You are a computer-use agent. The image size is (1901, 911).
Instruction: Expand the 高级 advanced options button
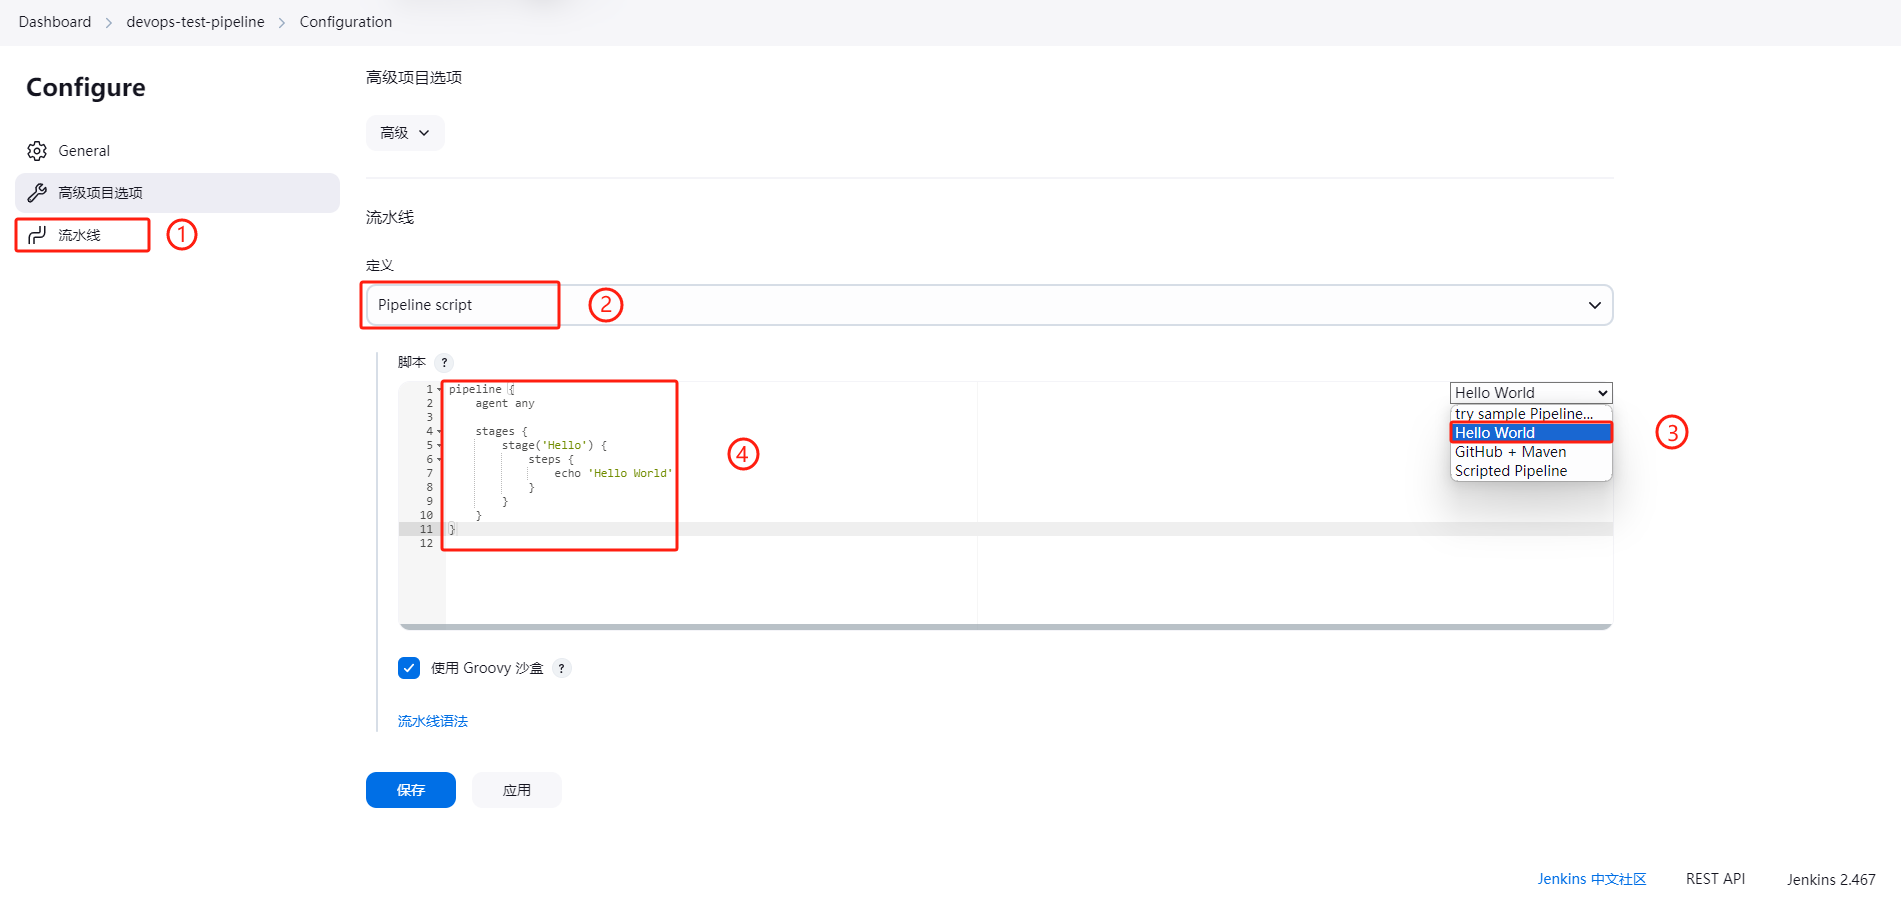pyautogui.click(x=405, y=133)
